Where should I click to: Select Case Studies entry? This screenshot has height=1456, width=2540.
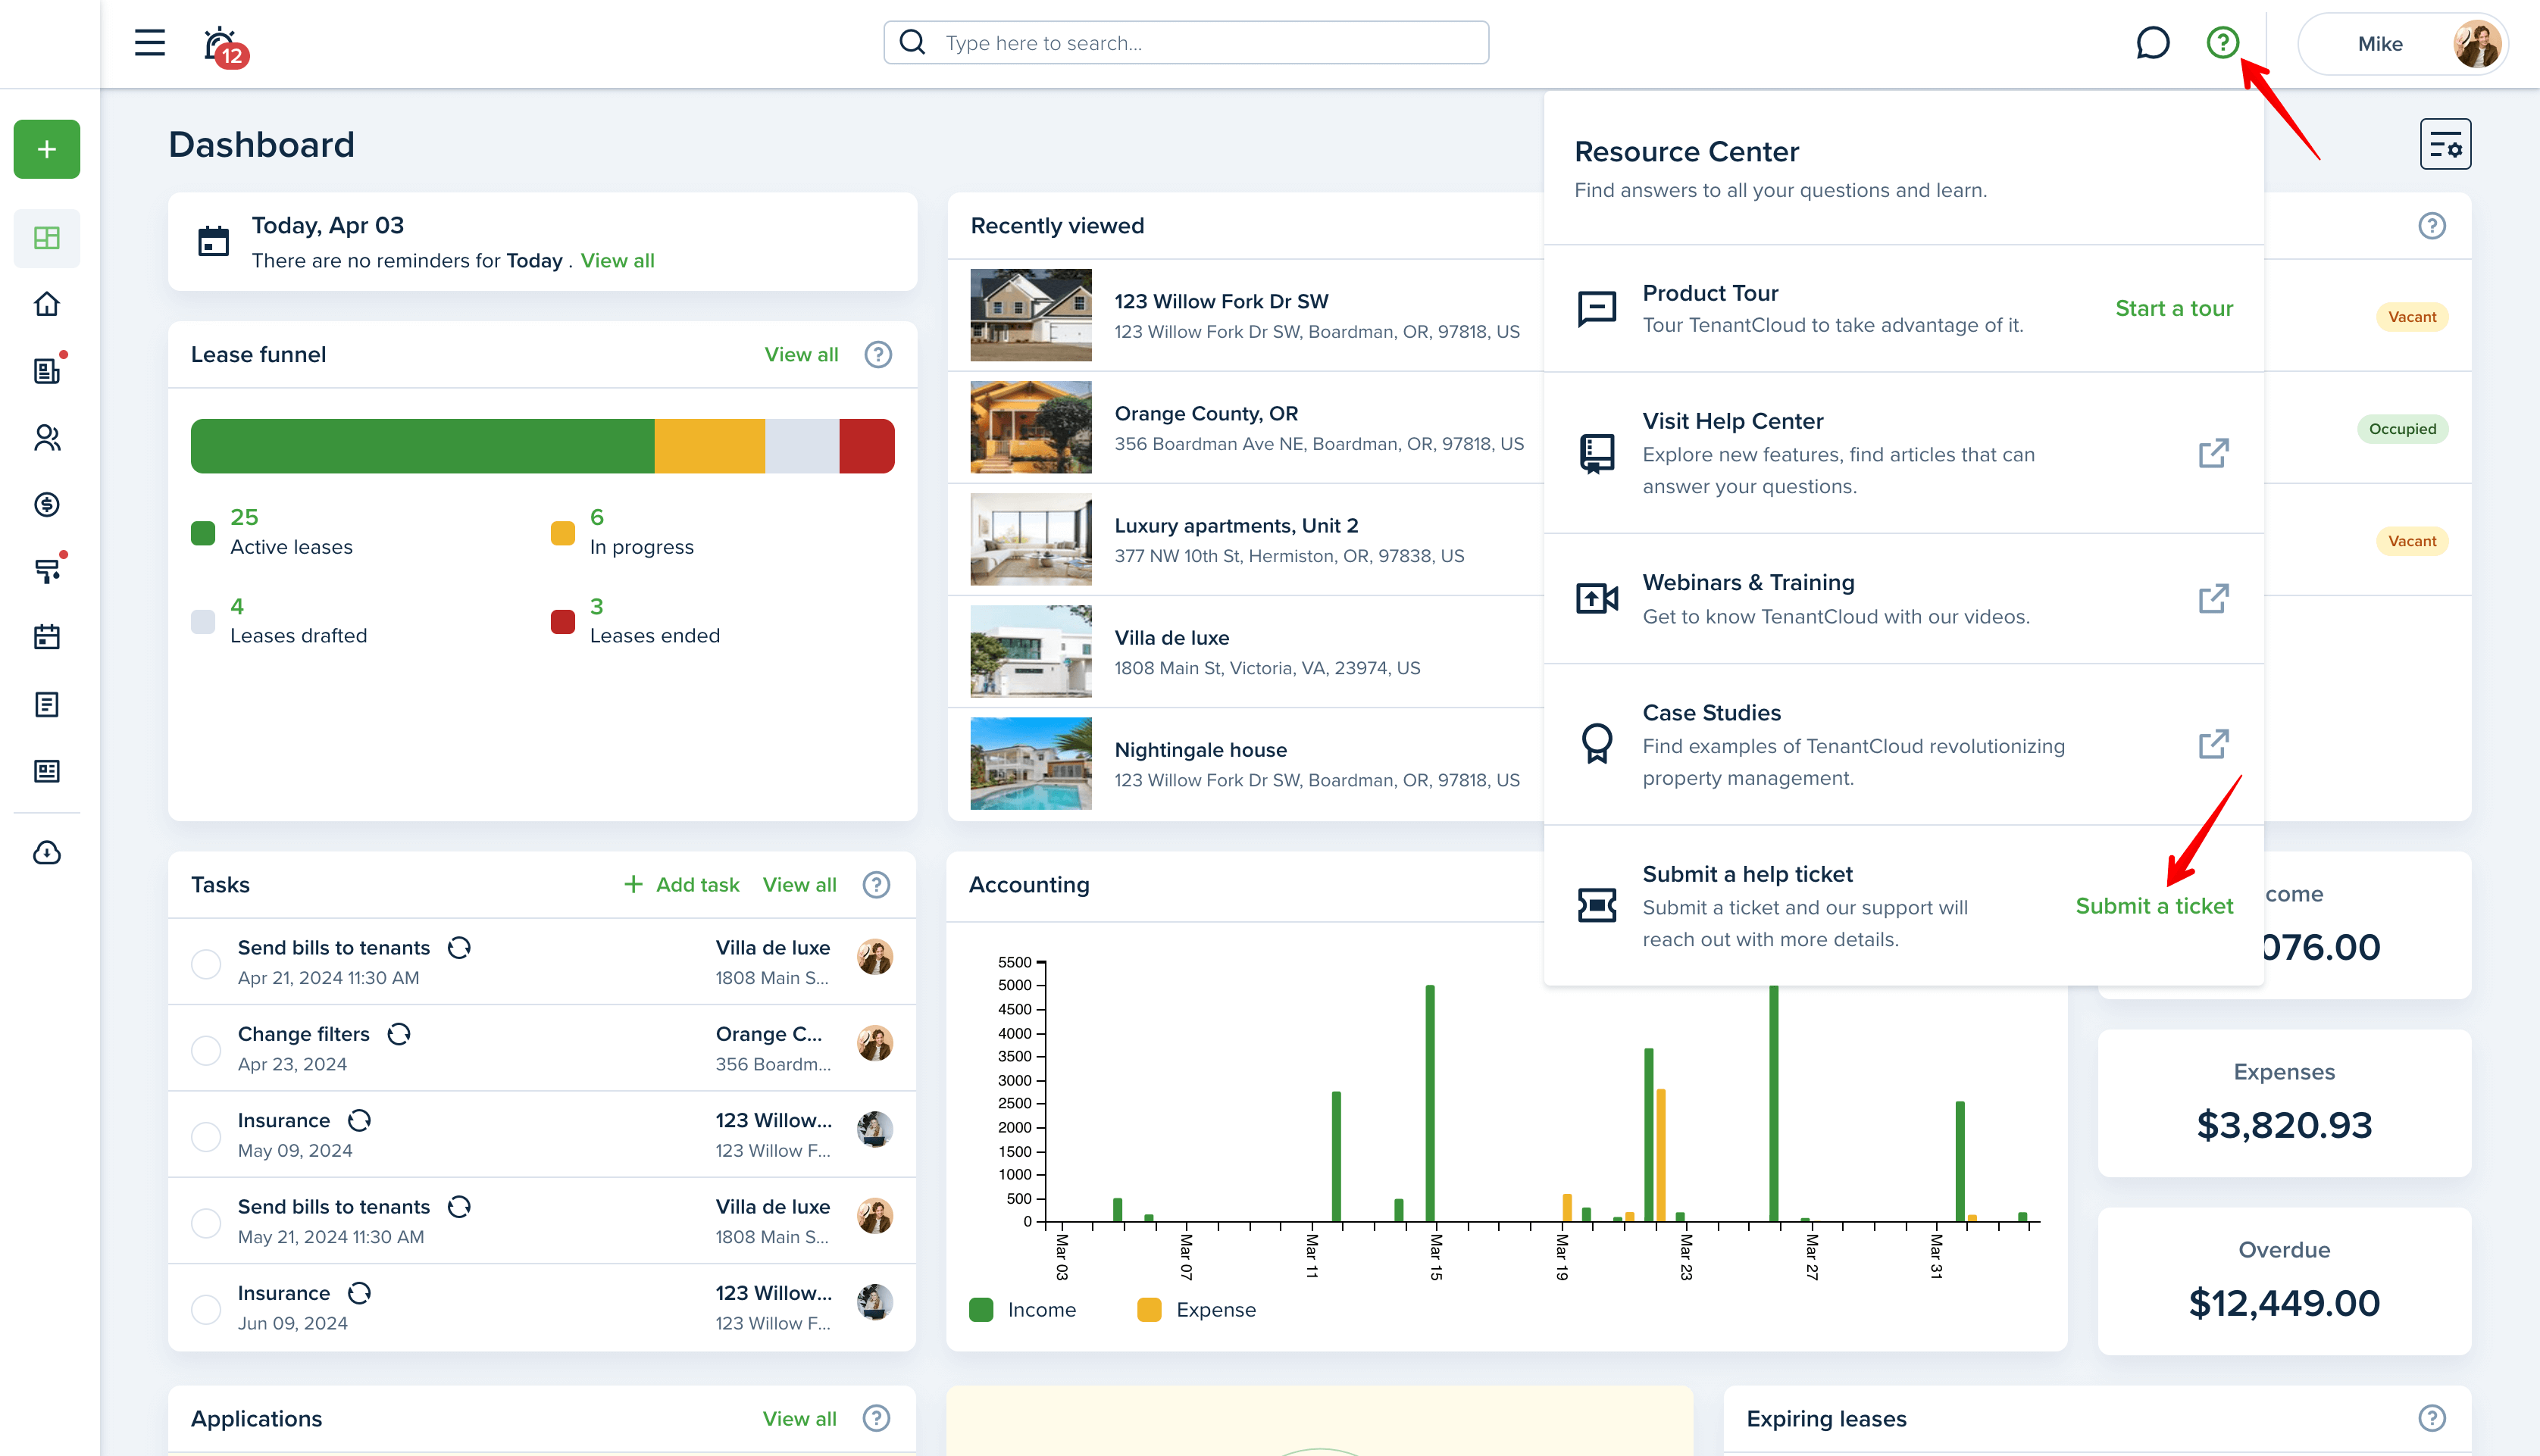[x=1903, y=744]
